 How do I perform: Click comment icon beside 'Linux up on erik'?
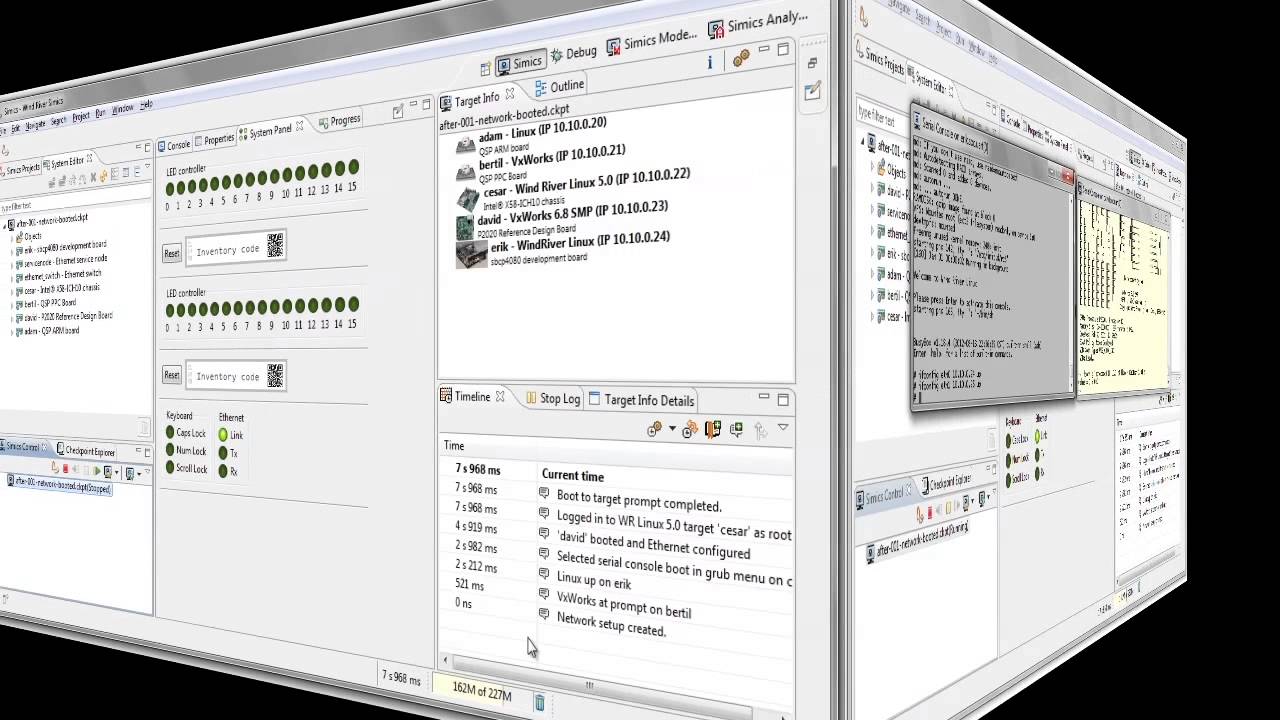point(544,573)
